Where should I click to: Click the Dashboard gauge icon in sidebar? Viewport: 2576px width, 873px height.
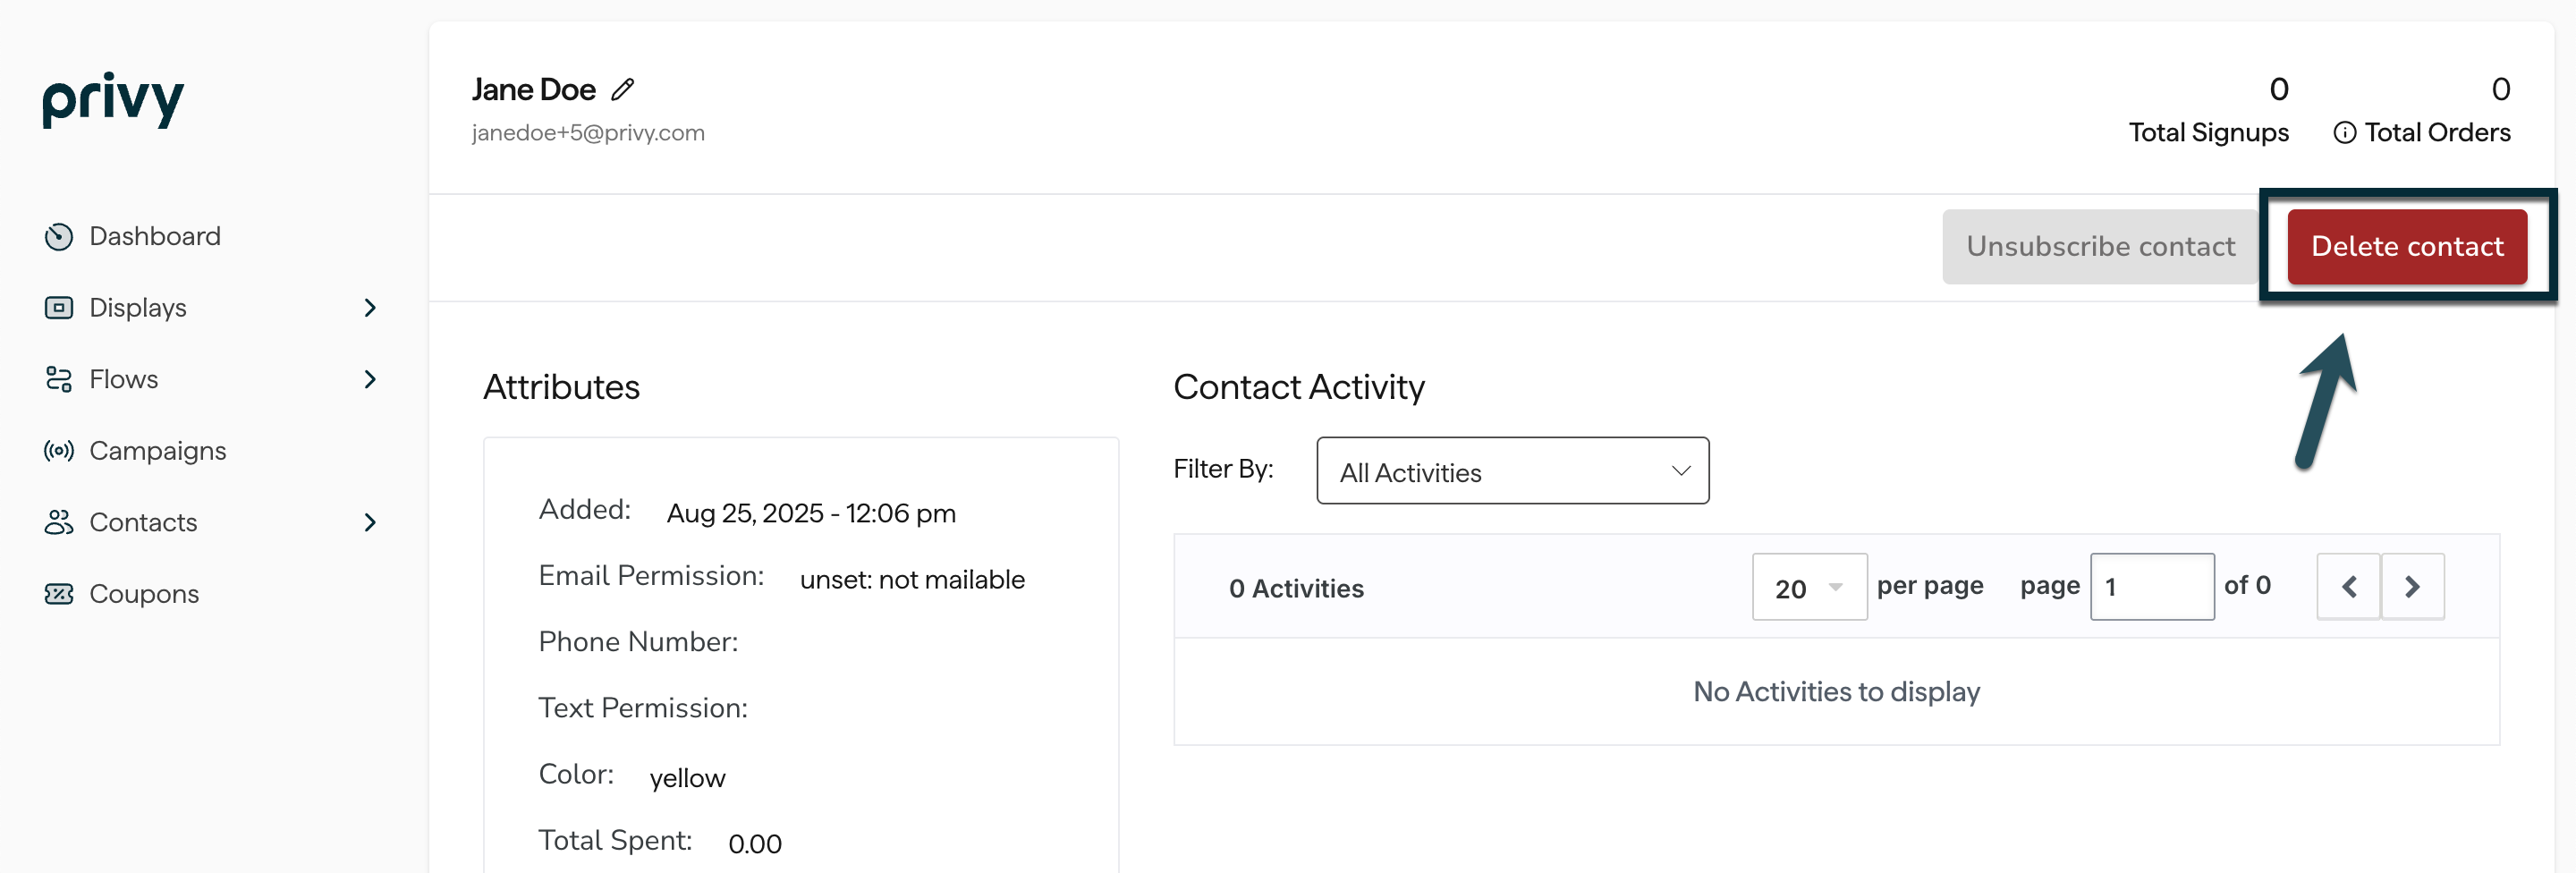tap(59, 237)
